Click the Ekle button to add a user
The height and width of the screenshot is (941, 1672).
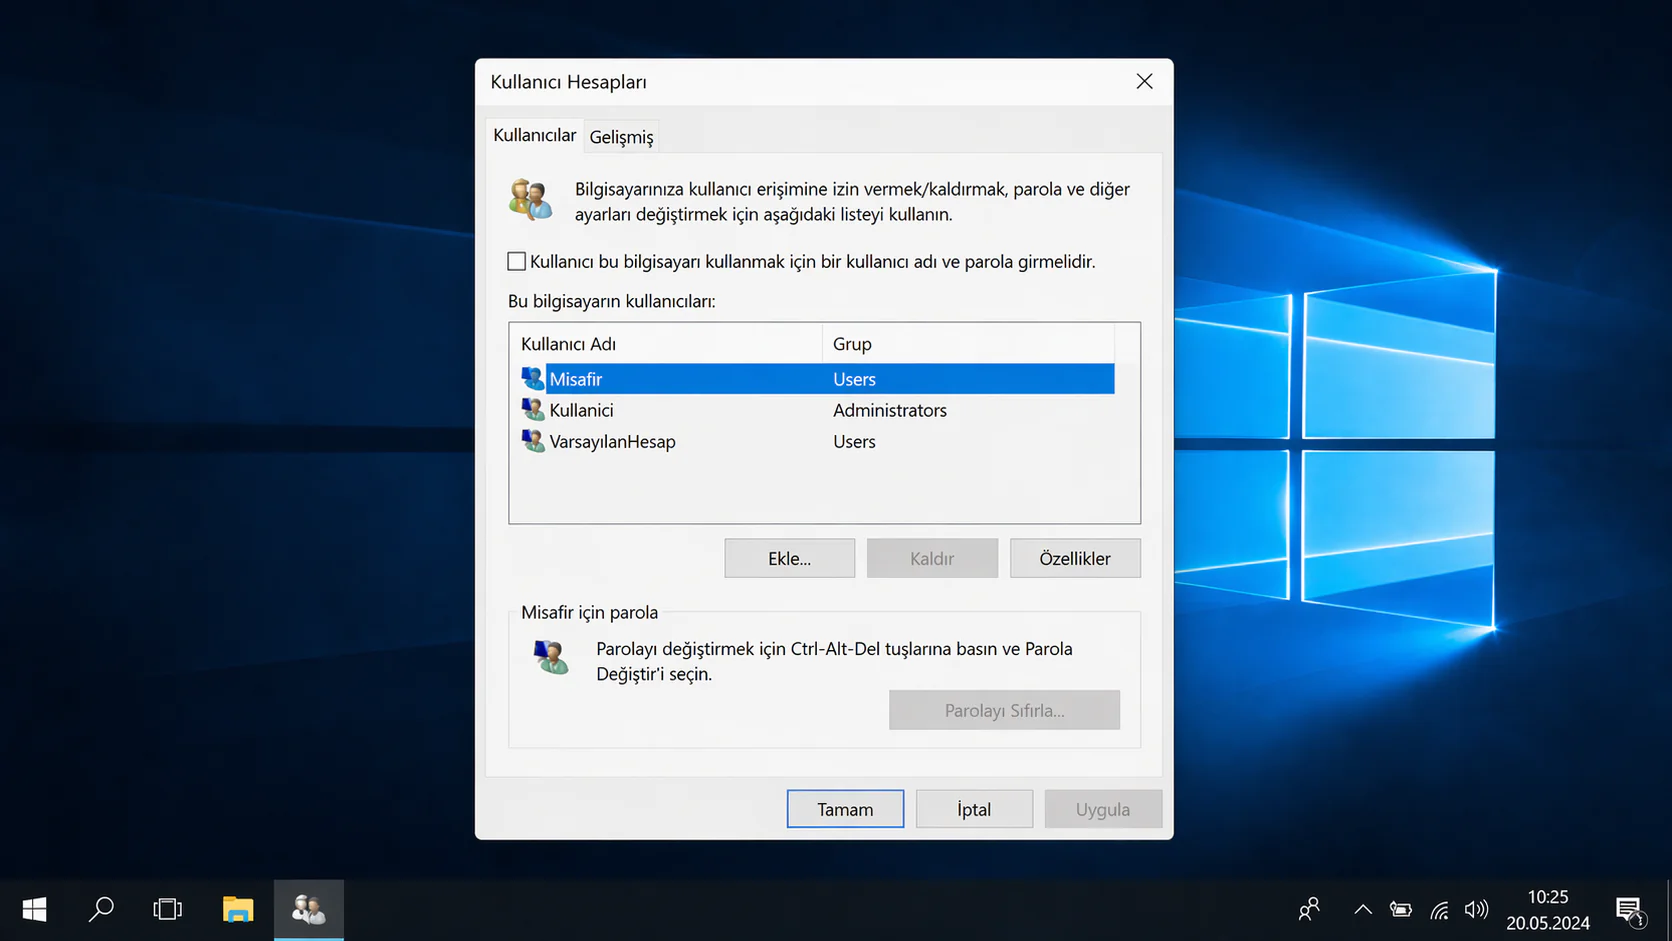(x=789, y=557)
